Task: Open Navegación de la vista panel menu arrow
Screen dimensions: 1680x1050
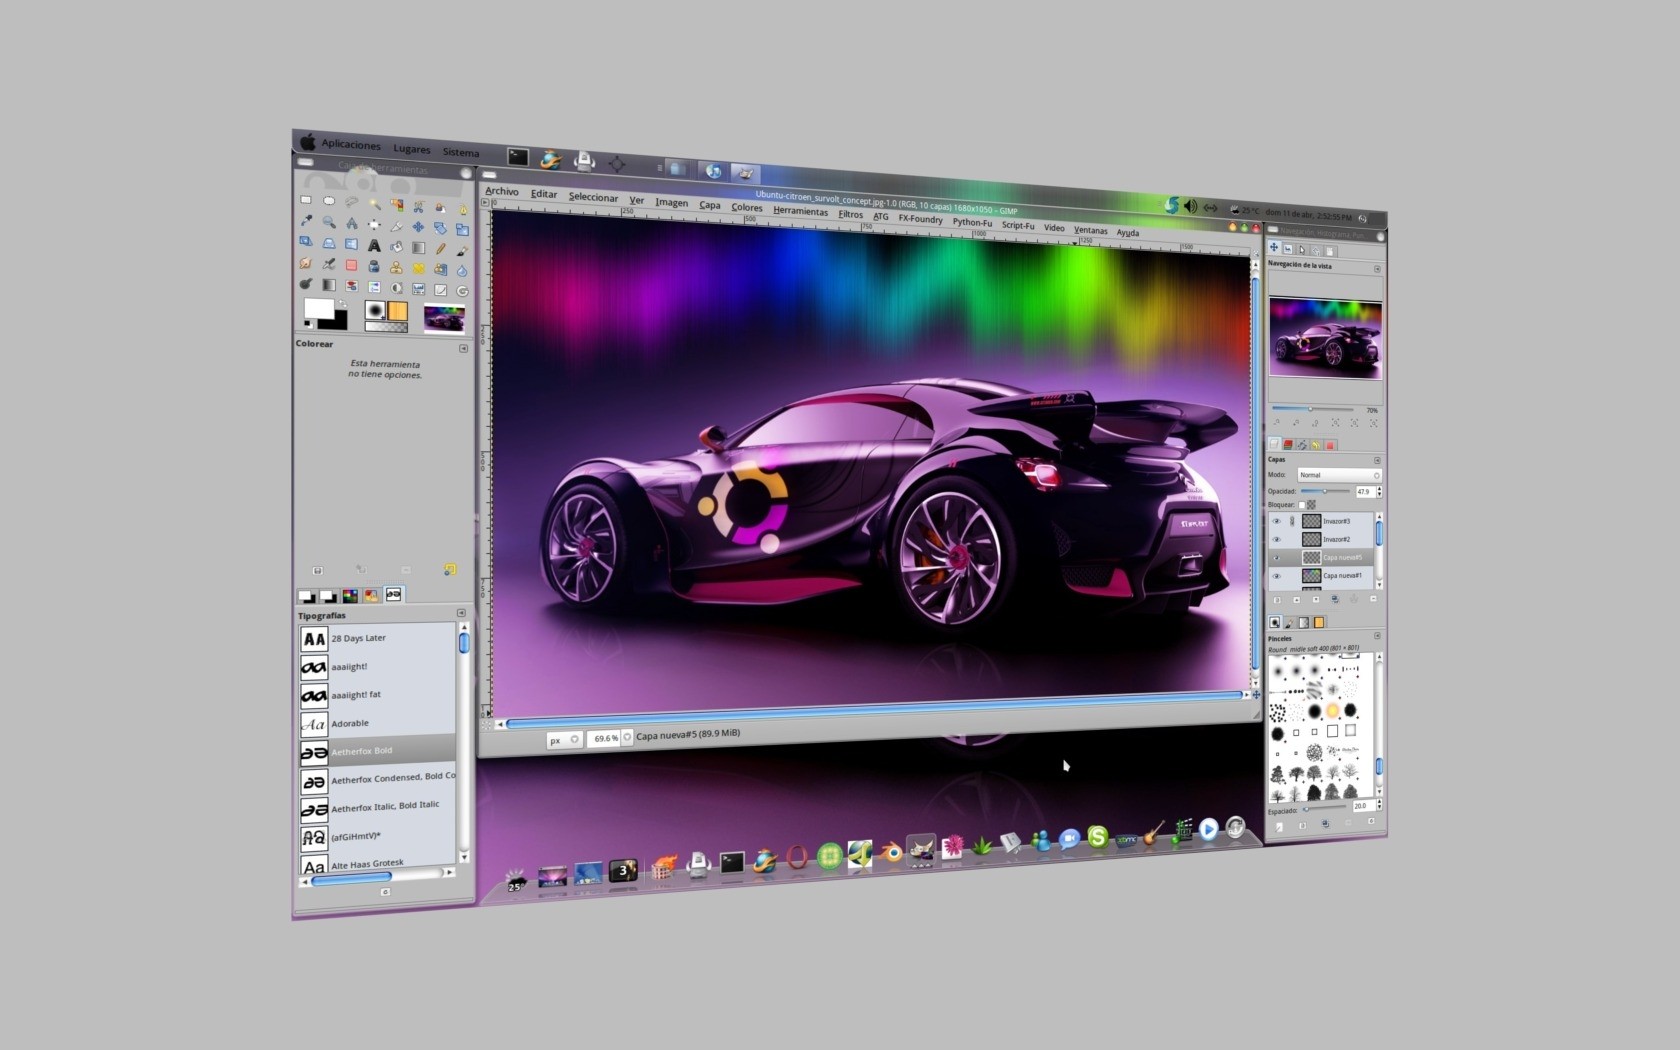Action: pyautogui.click(x=1377, y=269)
